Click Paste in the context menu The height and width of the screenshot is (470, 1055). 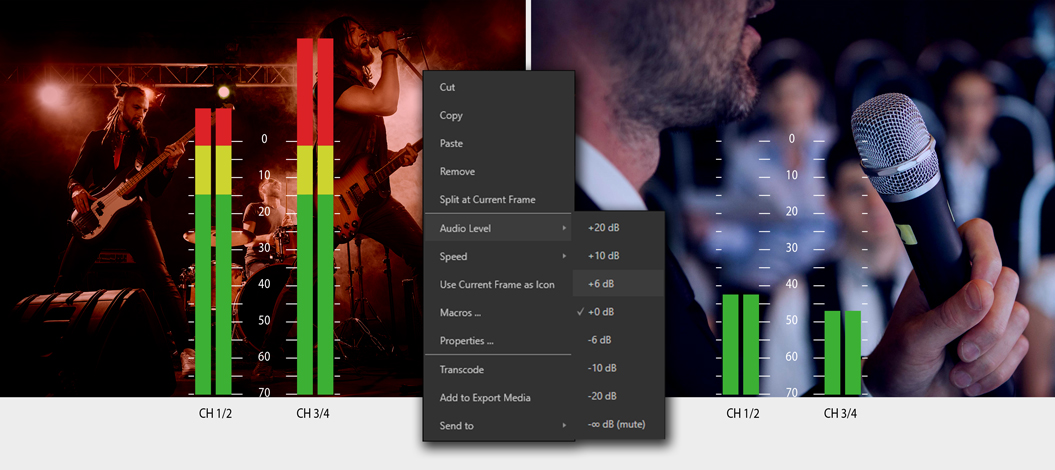tap(451, 143)
